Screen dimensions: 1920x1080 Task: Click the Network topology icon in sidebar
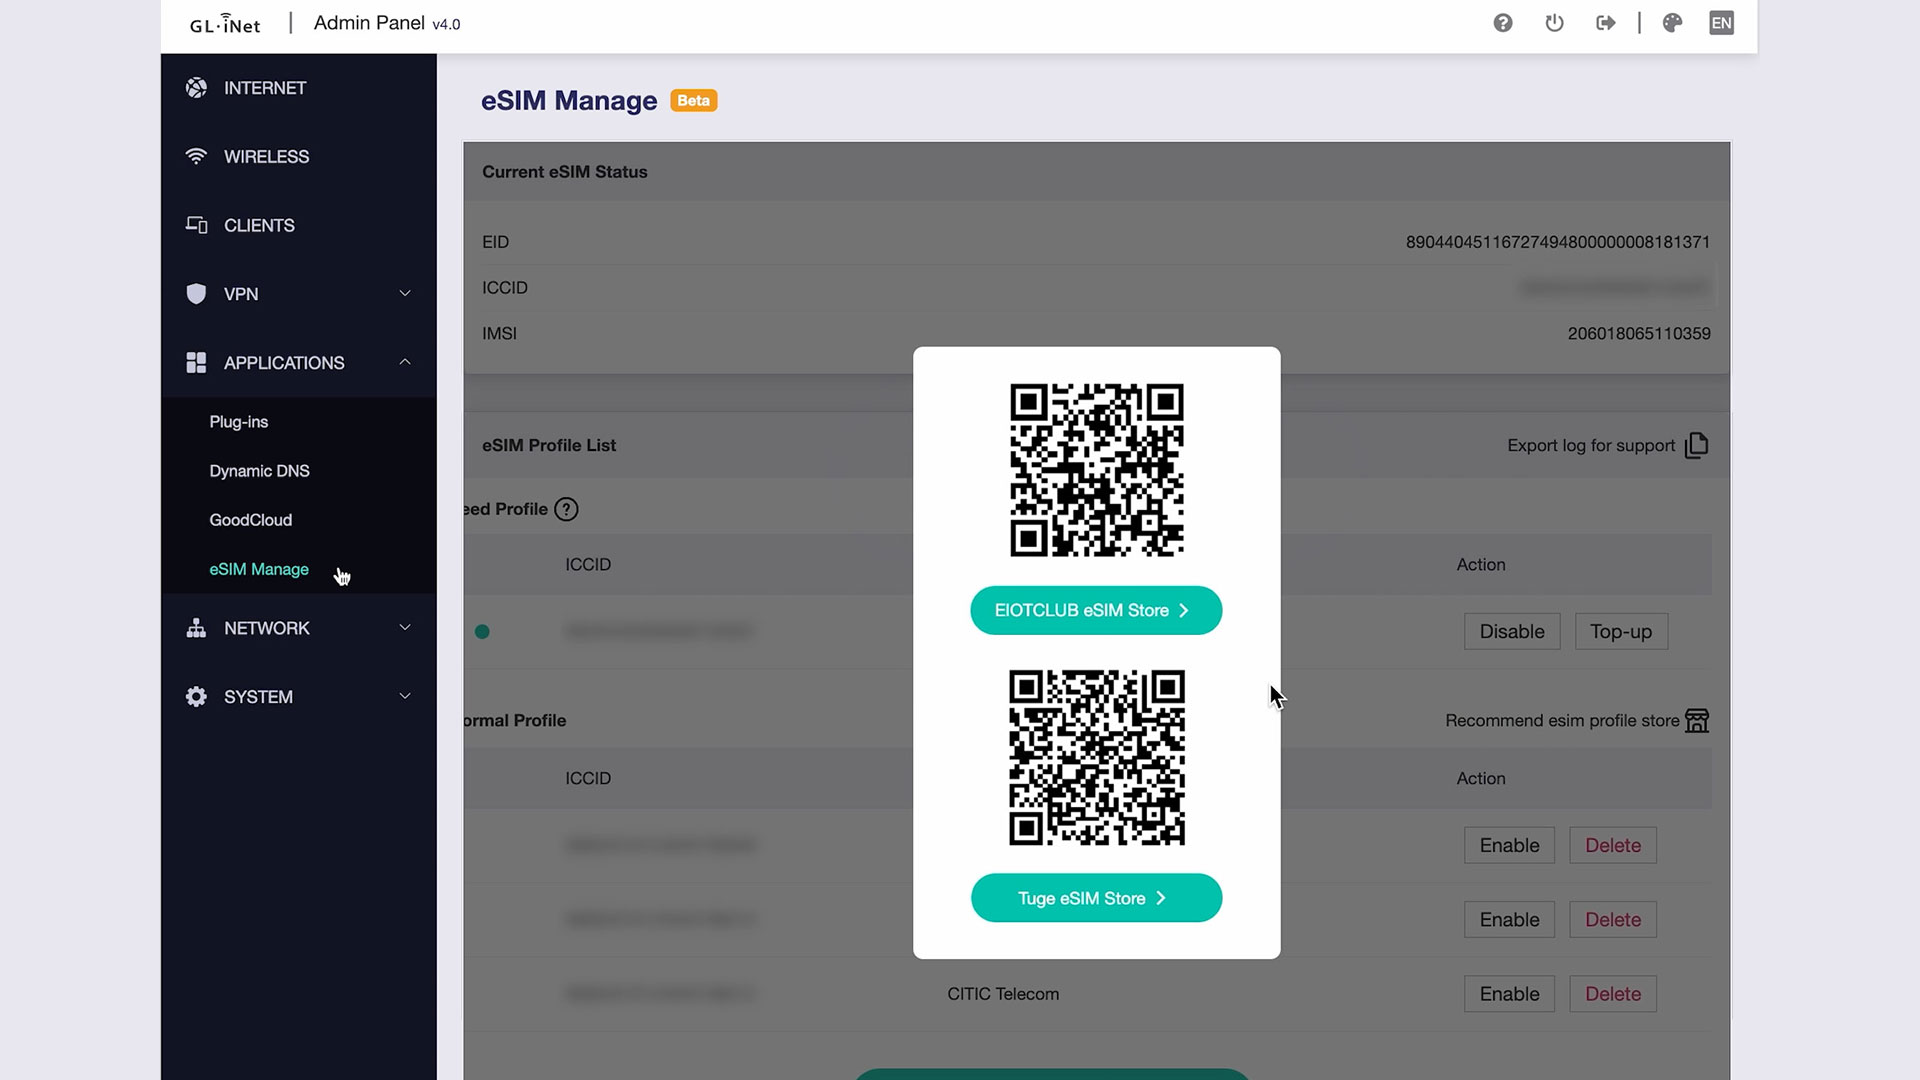coord(196,628)
